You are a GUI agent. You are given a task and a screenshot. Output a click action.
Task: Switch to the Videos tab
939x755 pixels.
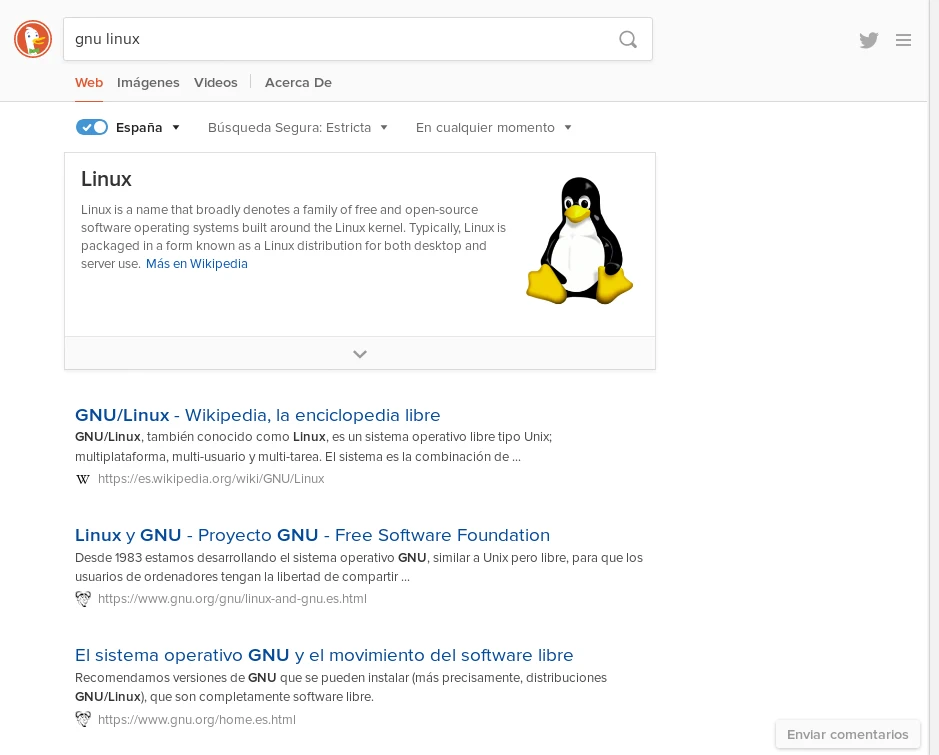(x=216, y=83)
